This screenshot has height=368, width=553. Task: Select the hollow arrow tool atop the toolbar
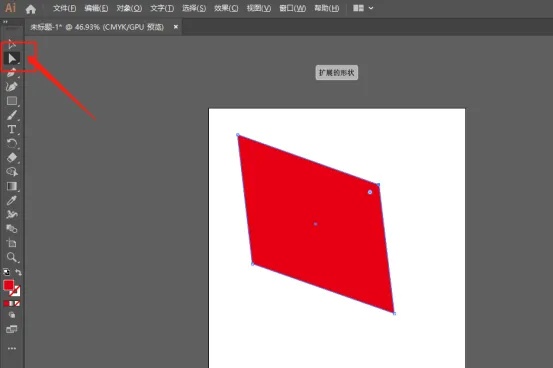point(12,44)
